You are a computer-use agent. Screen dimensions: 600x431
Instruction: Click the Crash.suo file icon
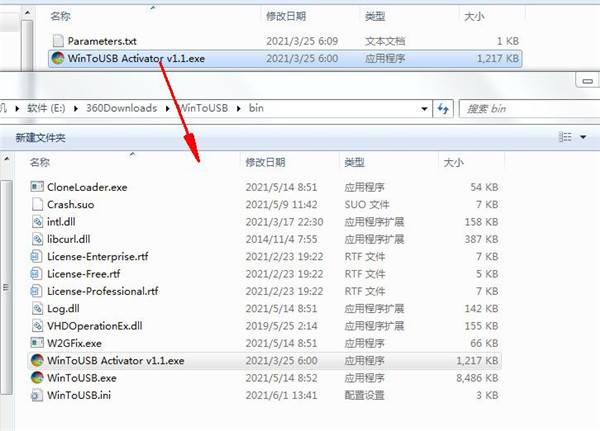37,204
